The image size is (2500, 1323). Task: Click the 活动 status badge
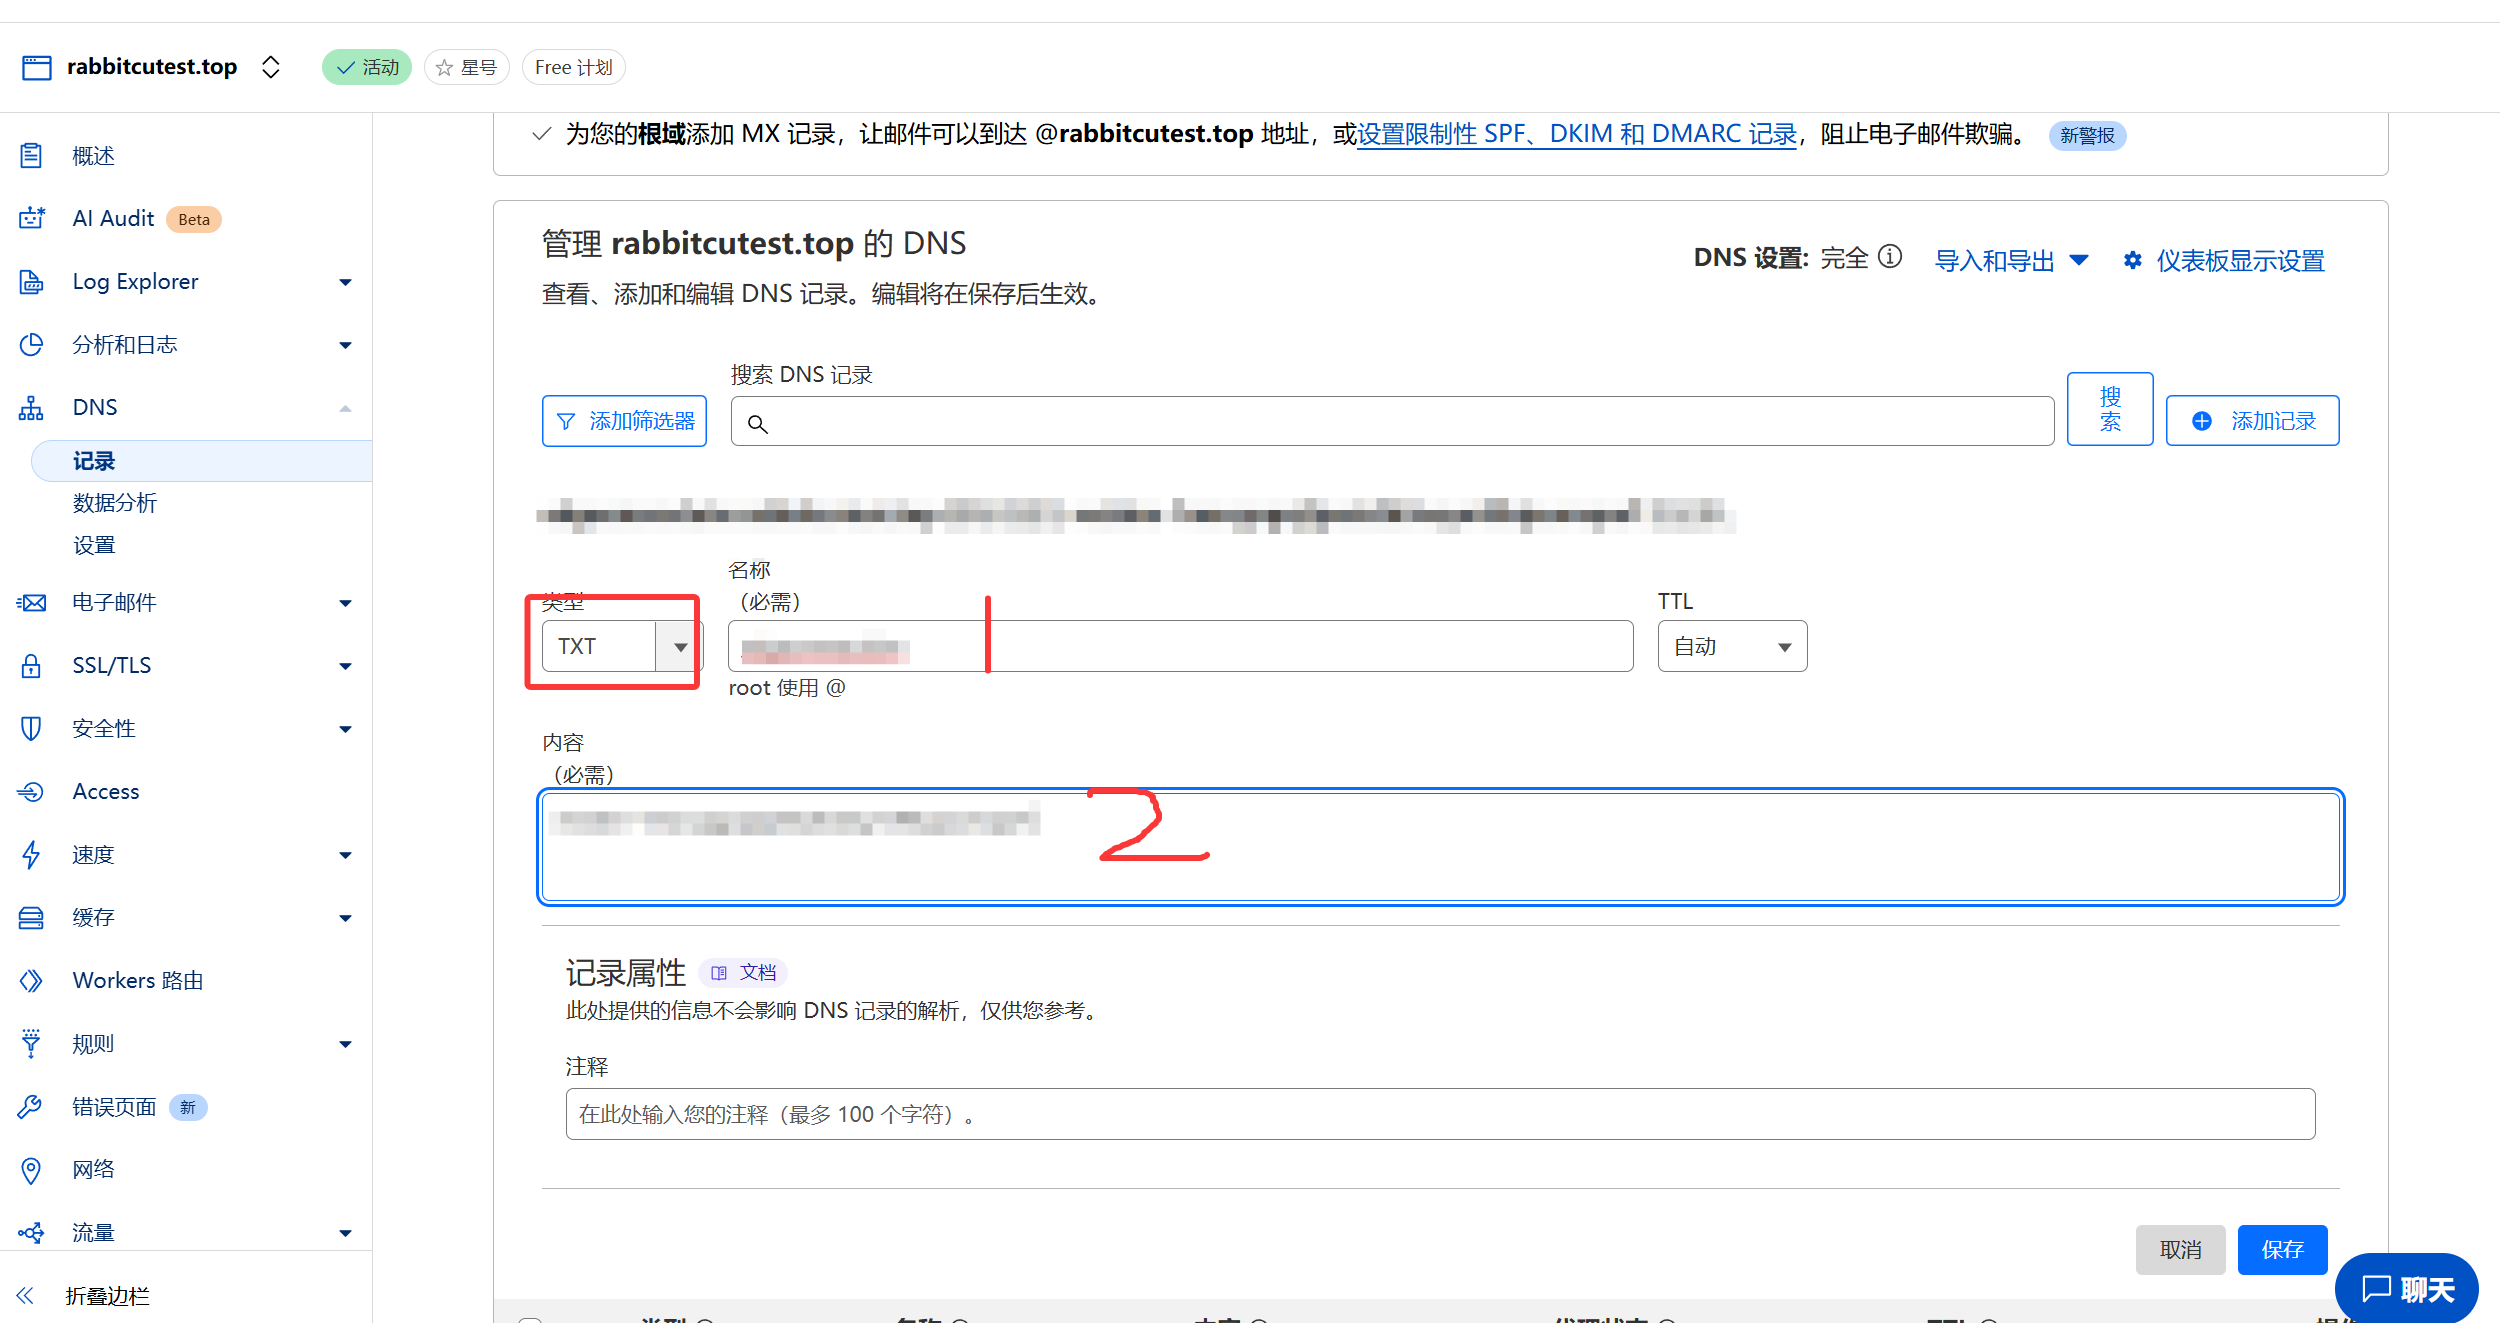point(367,67)
